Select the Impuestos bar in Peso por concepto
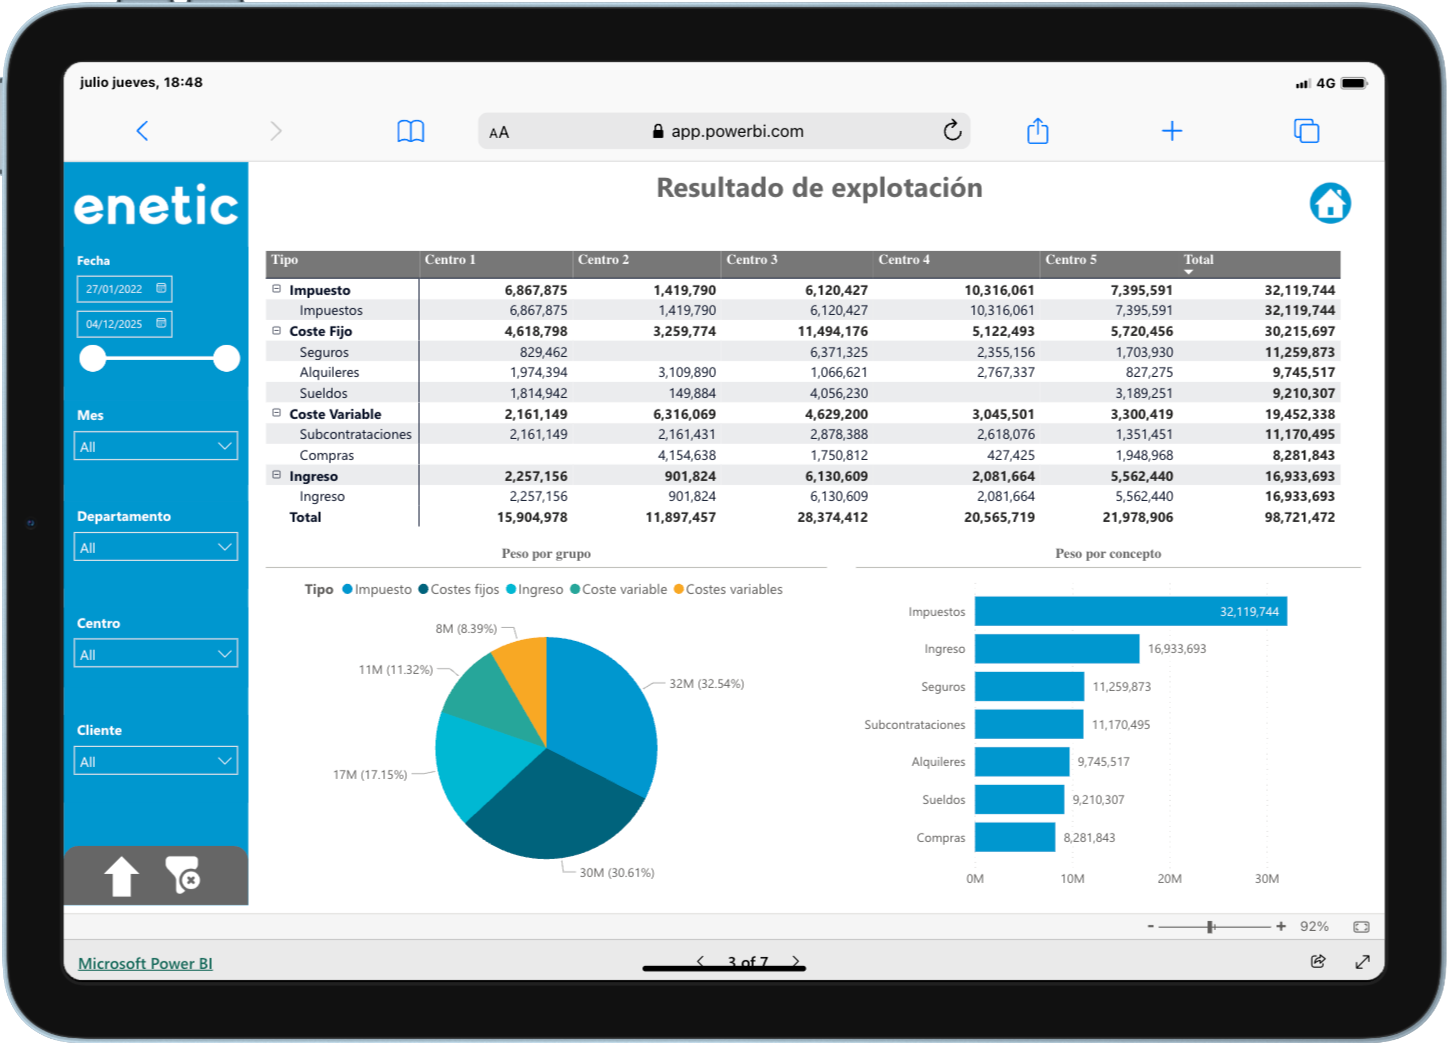This screenshot has width=1447, height=1043. (1131, 611)
